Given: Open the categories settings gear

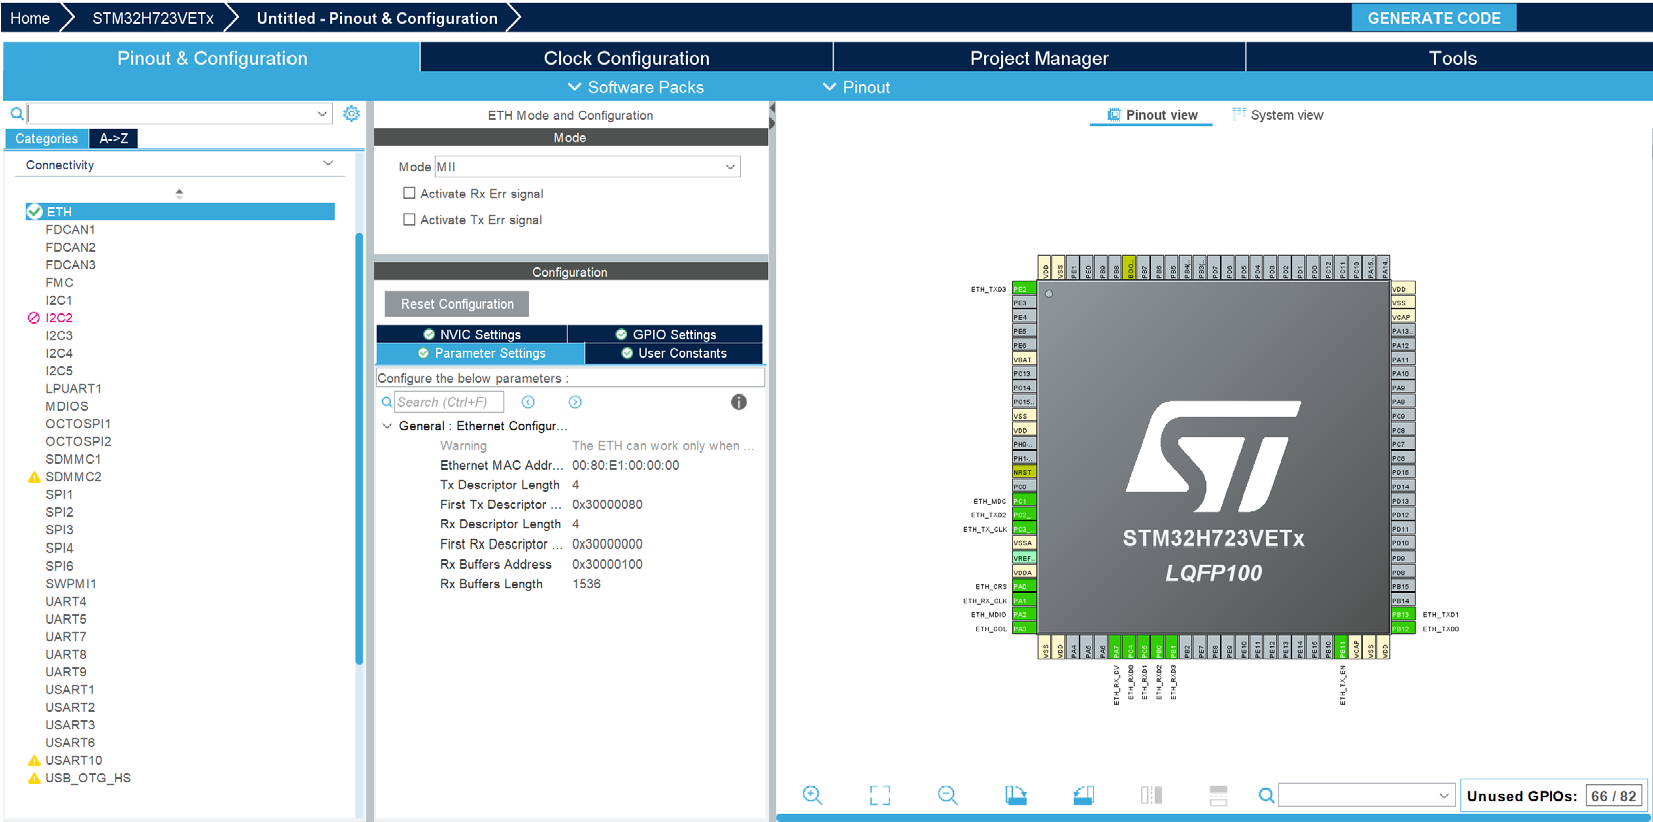Looking at the screenshot, I should 351,114.
